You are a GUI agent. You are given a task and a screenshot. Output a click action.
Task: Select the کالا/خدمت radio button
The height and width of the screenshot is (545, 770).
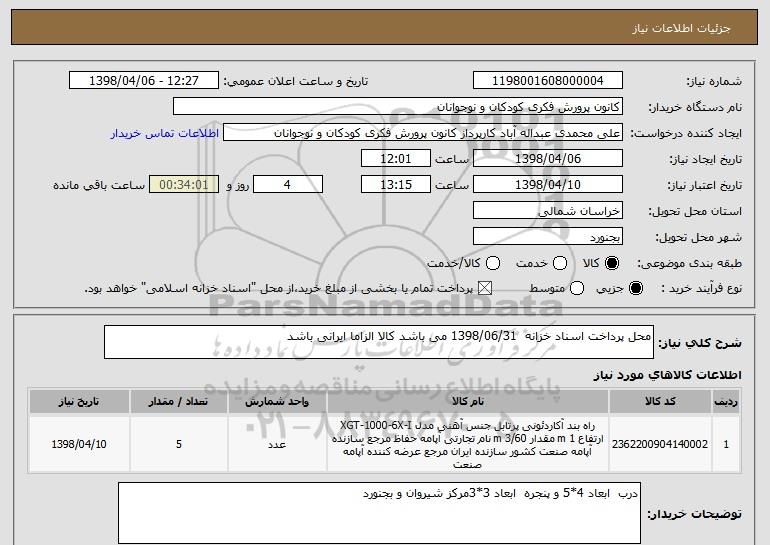tap(493, 263)
